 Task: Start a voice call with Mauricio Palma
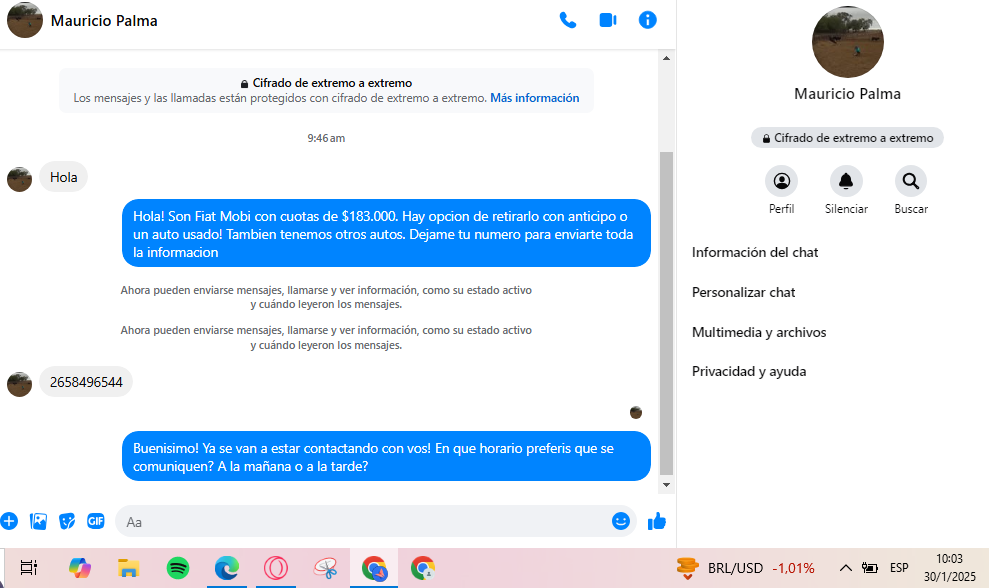568,20
